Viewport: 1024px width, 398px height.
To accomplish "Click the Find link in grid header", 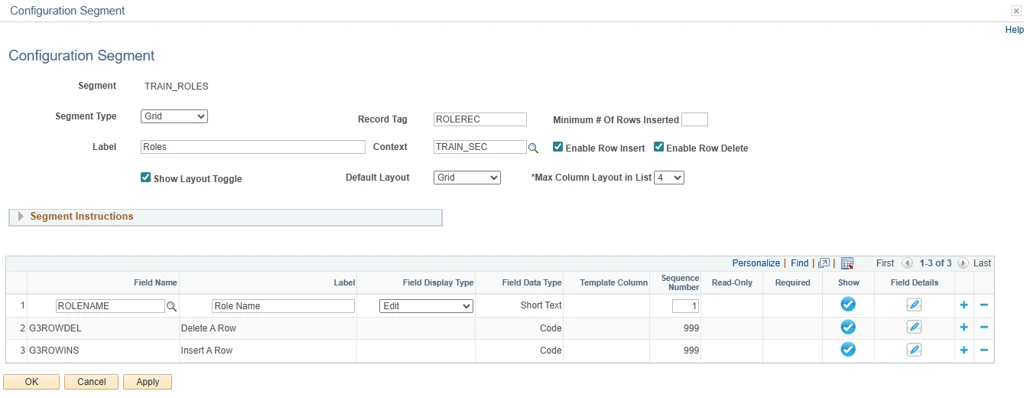I will point(799,263).
